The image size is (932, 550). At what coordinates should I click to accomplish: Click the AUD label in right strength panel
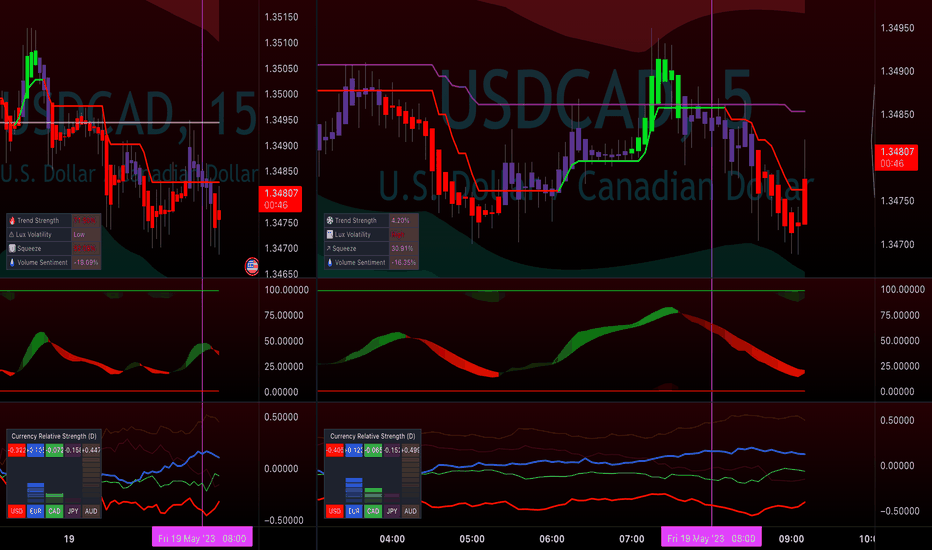tap(411, 511)
